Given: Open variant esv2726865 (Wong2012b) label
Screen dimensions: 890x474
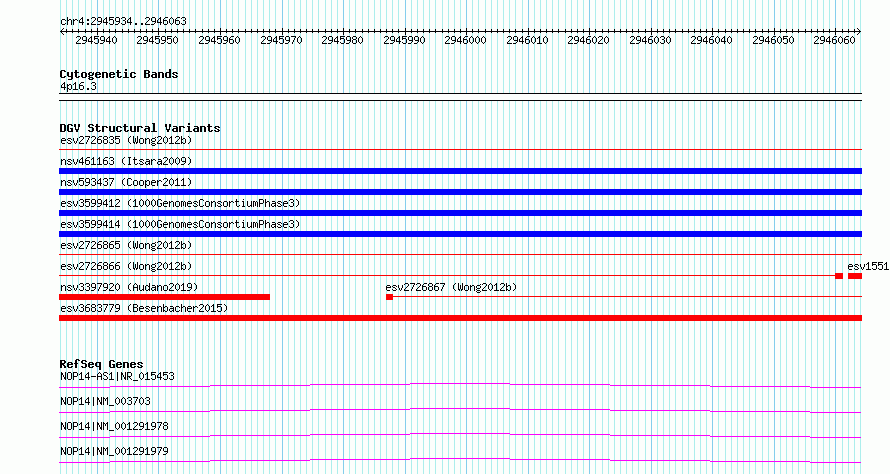Looking at the screenshot, I should (x=126, y=245).
